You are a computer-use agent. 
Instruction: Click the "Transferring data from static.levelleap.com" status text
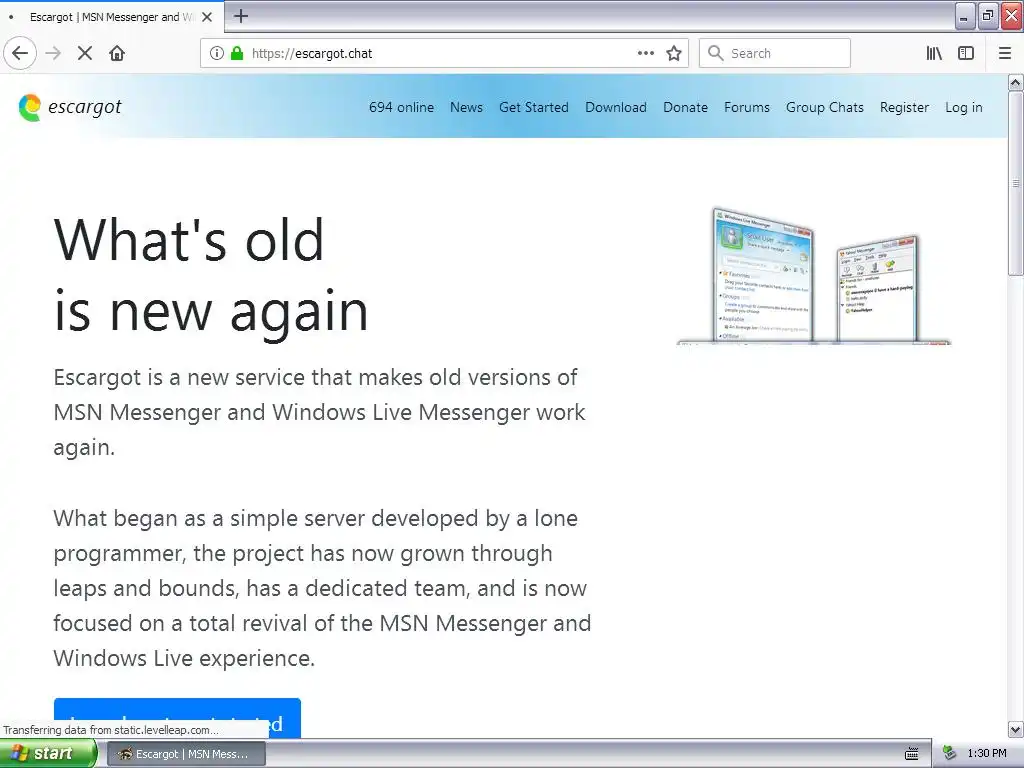[x=111, y=730]
